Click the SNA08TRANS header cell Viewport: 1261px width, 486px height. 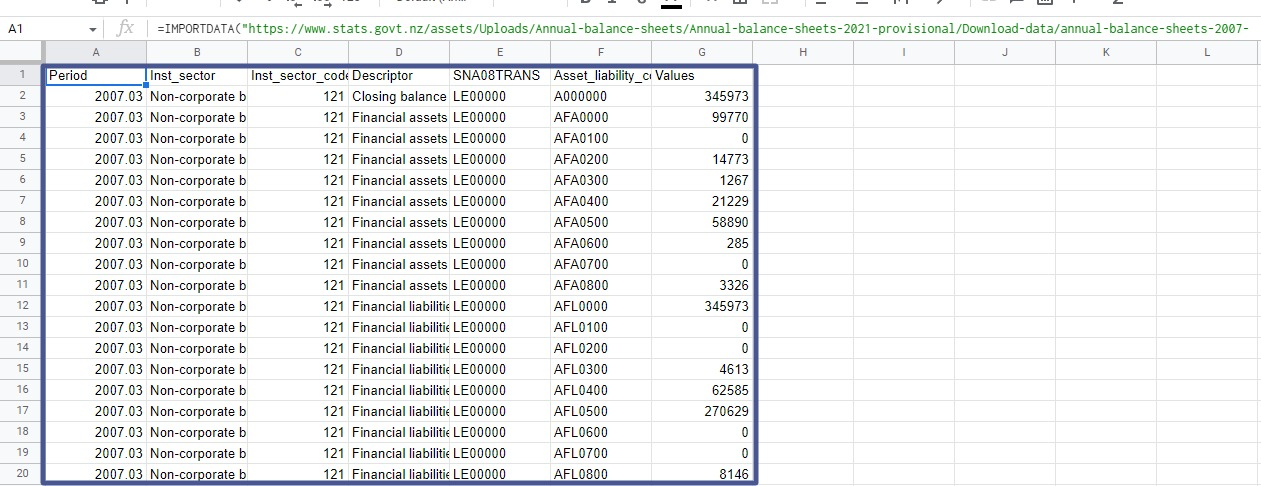pyautogui.click(x=500, y=75)
